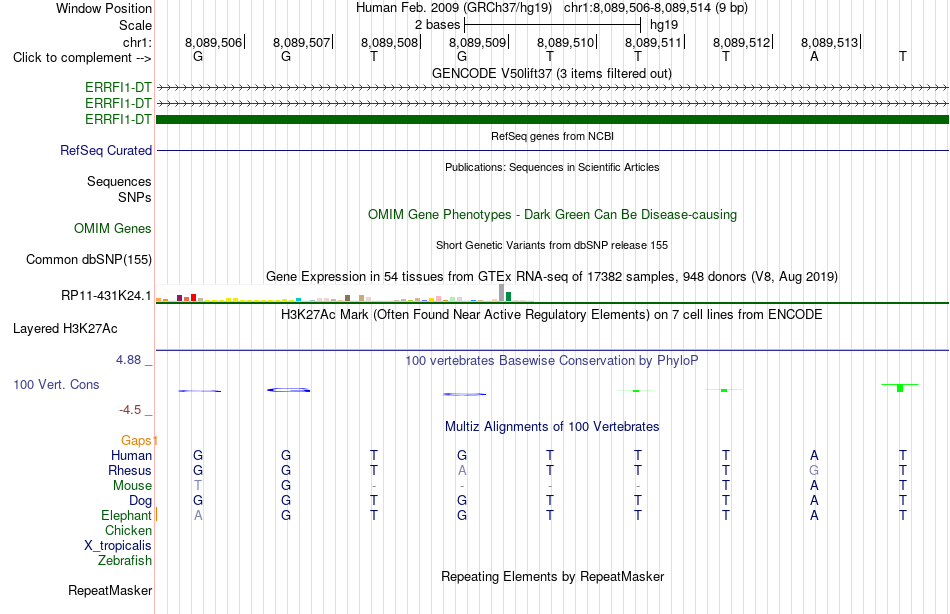The height and width of the screenshot is (614, 950).
Task: Click the "2 bases" scale text
Action: click(x=437, y=25)
